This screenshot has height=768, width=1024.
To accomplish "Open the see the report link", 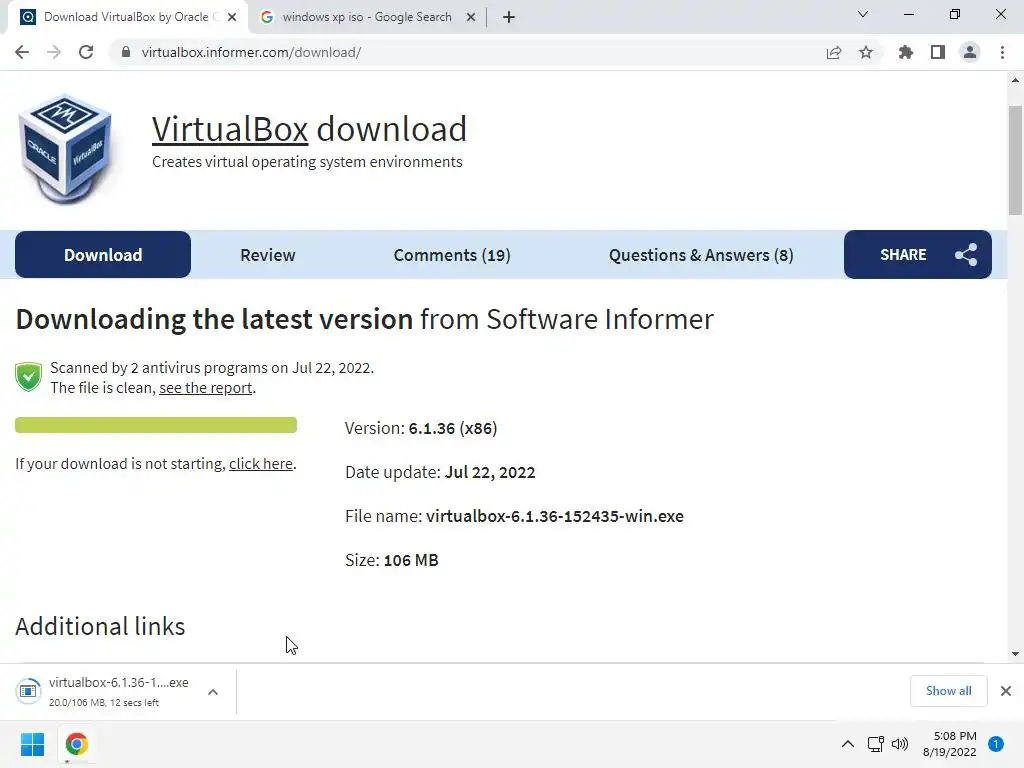I will coord(206,388).
